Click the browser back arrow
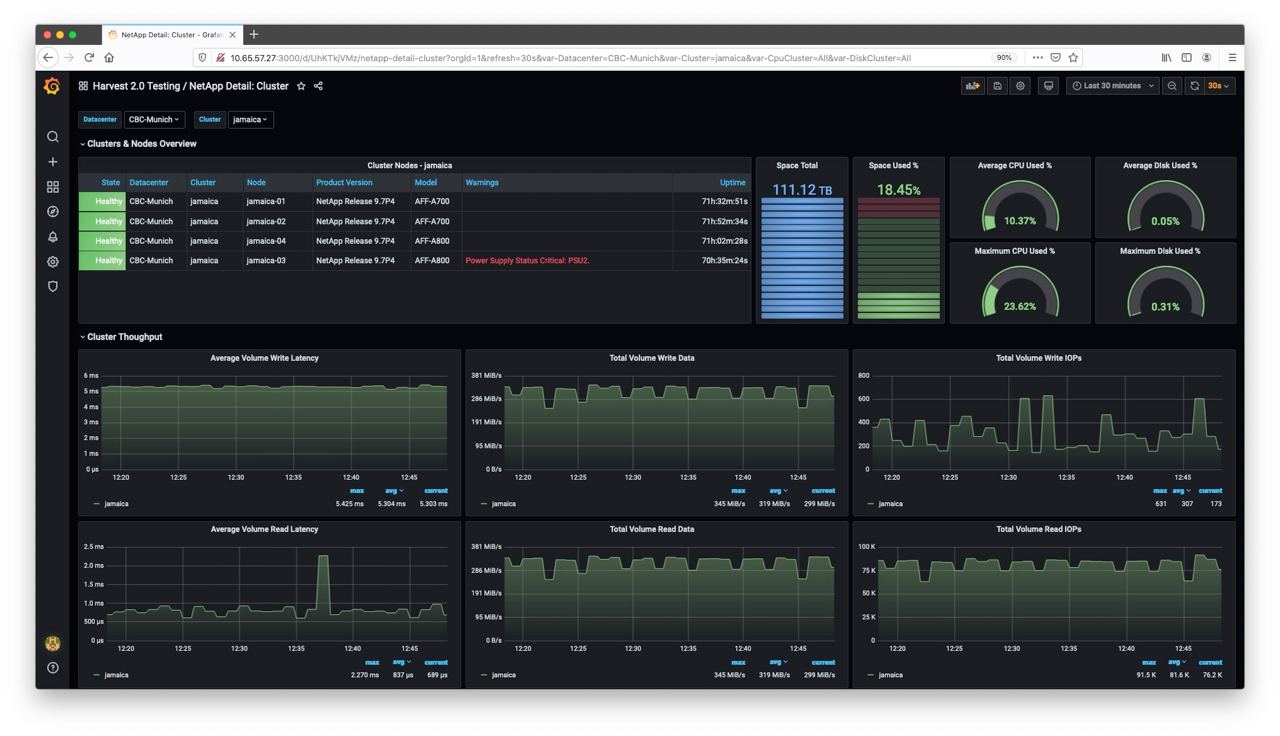The image size is (1280, 736). pos(48,58)
